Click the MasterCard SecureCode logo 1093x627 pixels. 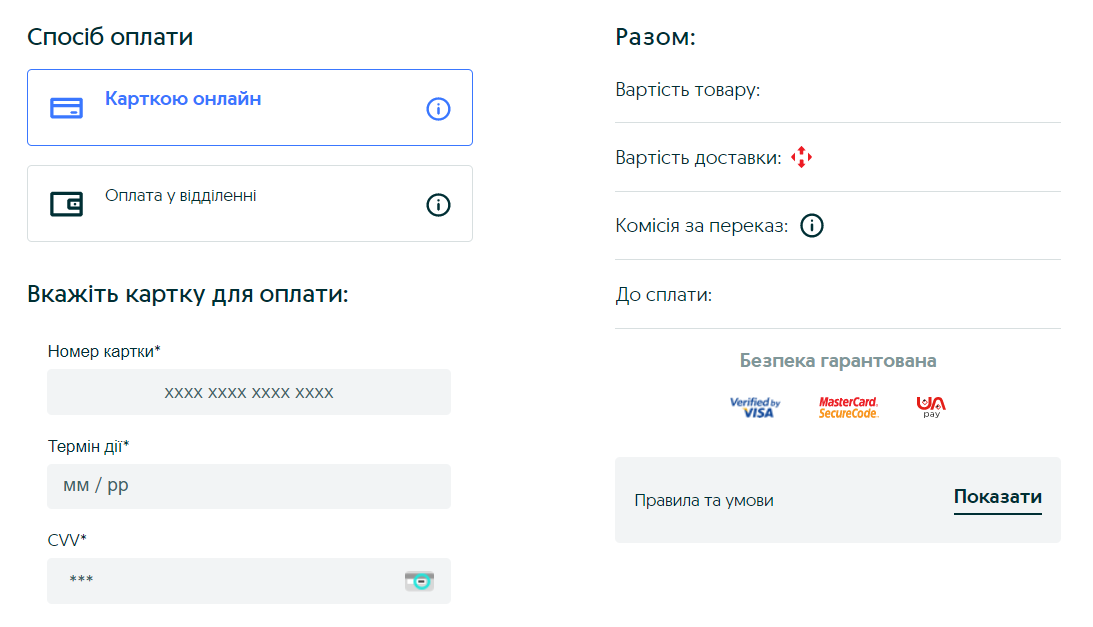[848, 407]
